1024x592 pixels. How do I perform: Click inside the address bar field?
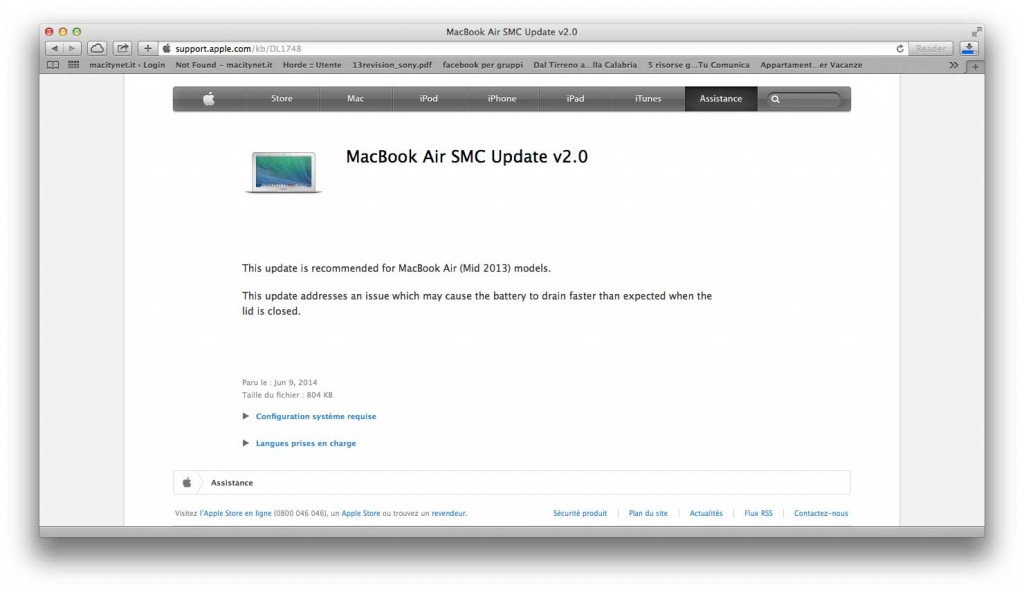(400, 46)
